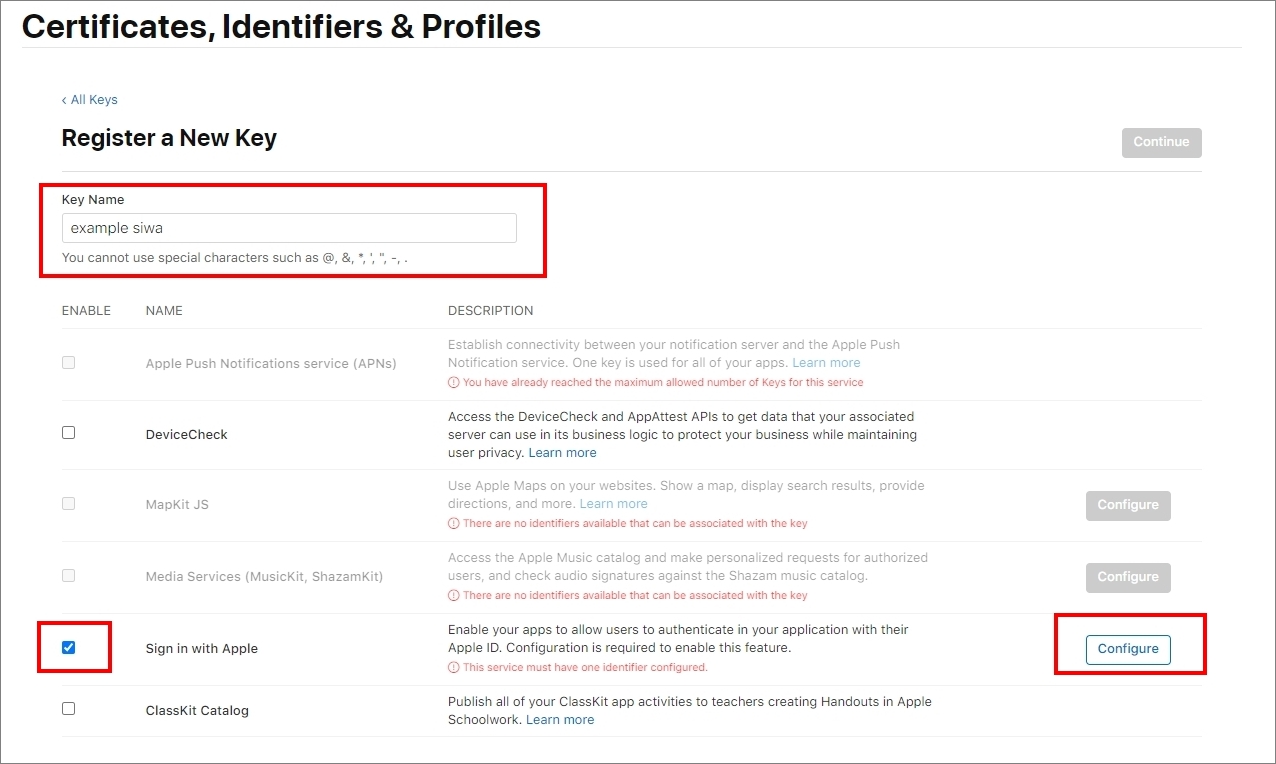Focus the Key Name input field

289,228
